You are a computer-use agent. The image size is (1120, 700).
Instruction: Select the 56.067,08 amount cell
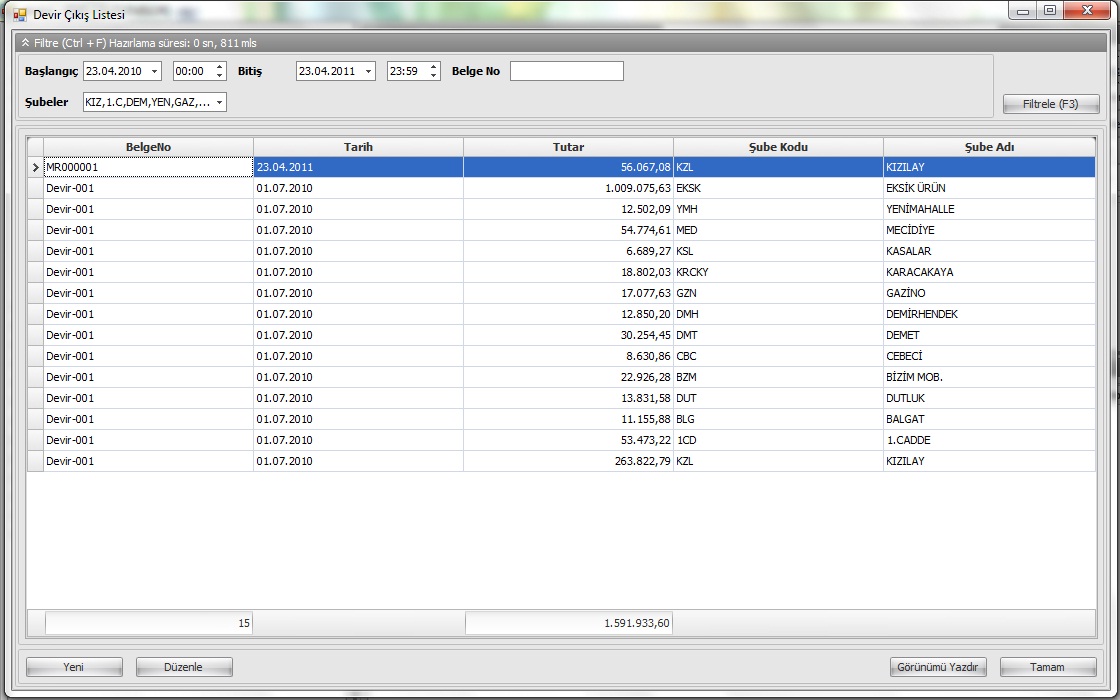tap(569, 167)
